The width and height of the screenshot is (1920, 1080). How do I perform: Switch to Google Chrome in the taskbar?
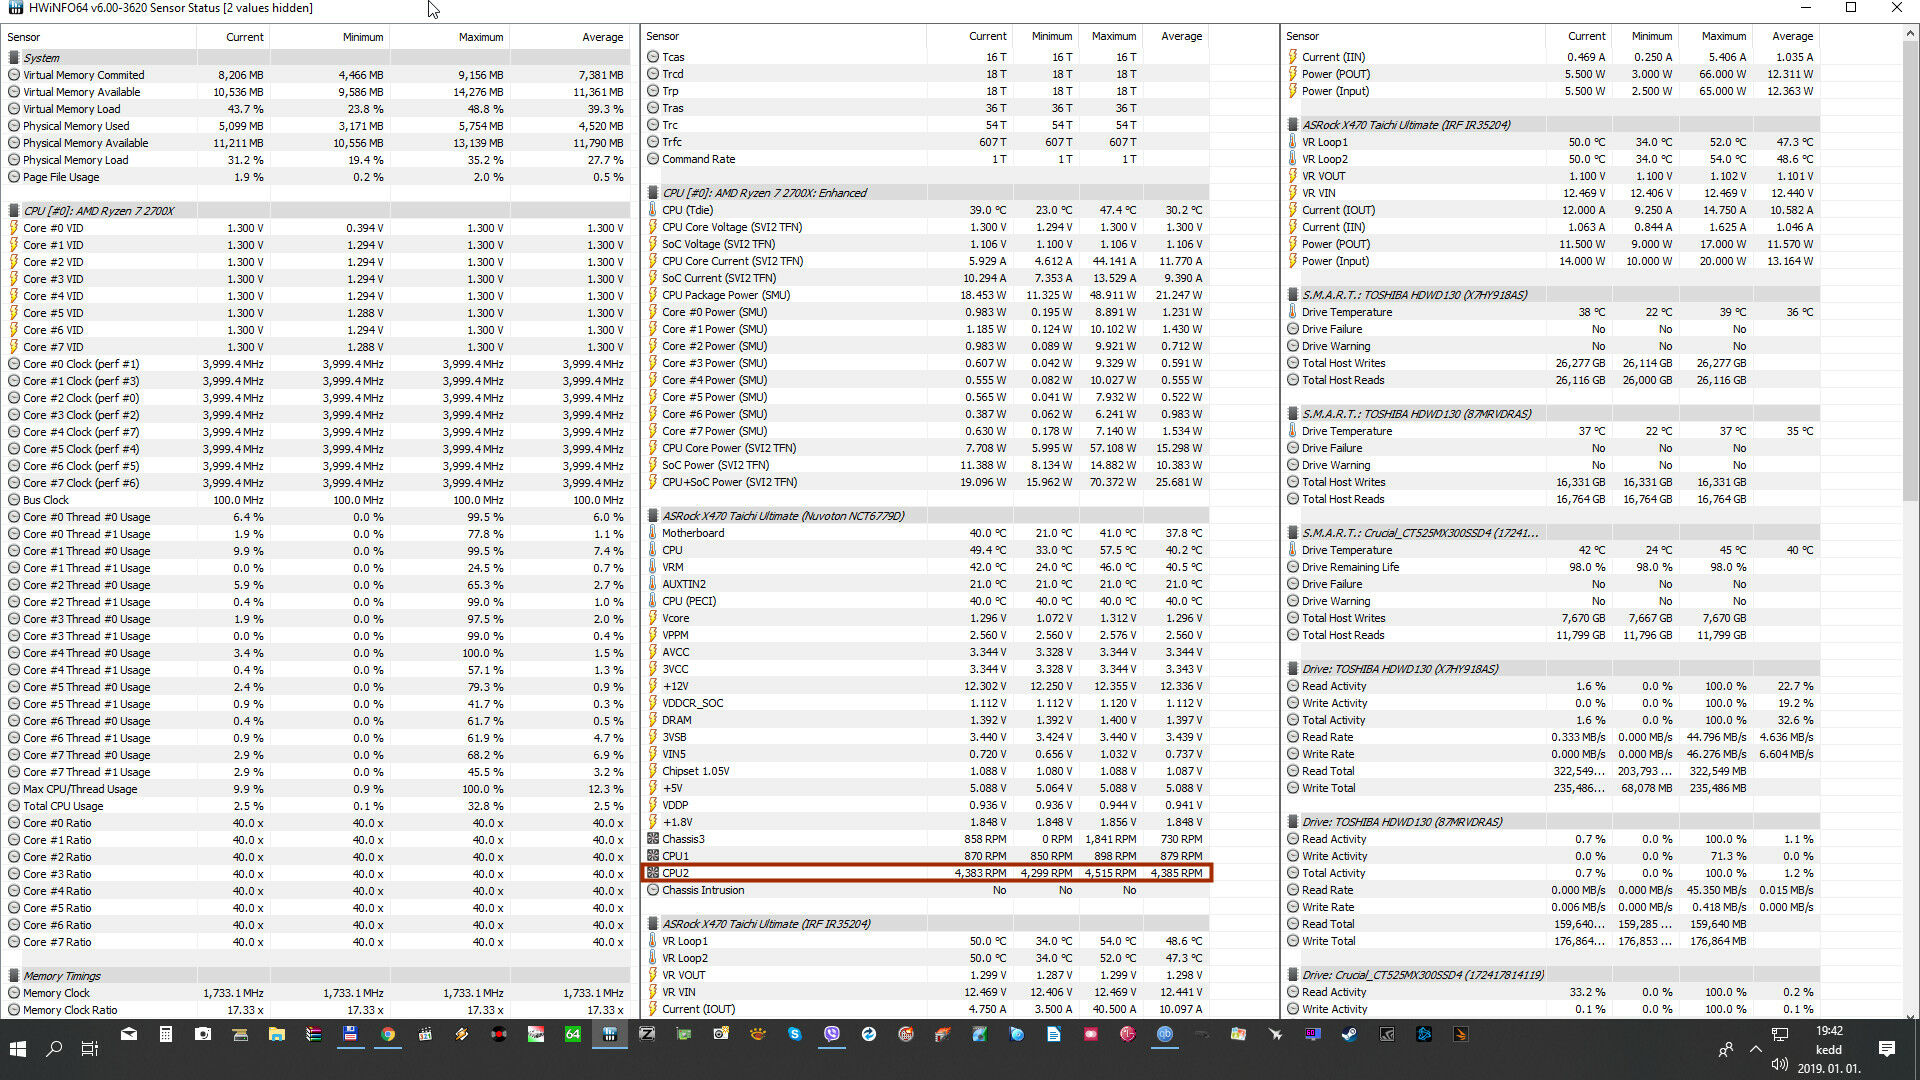[x=387, y=1035]
